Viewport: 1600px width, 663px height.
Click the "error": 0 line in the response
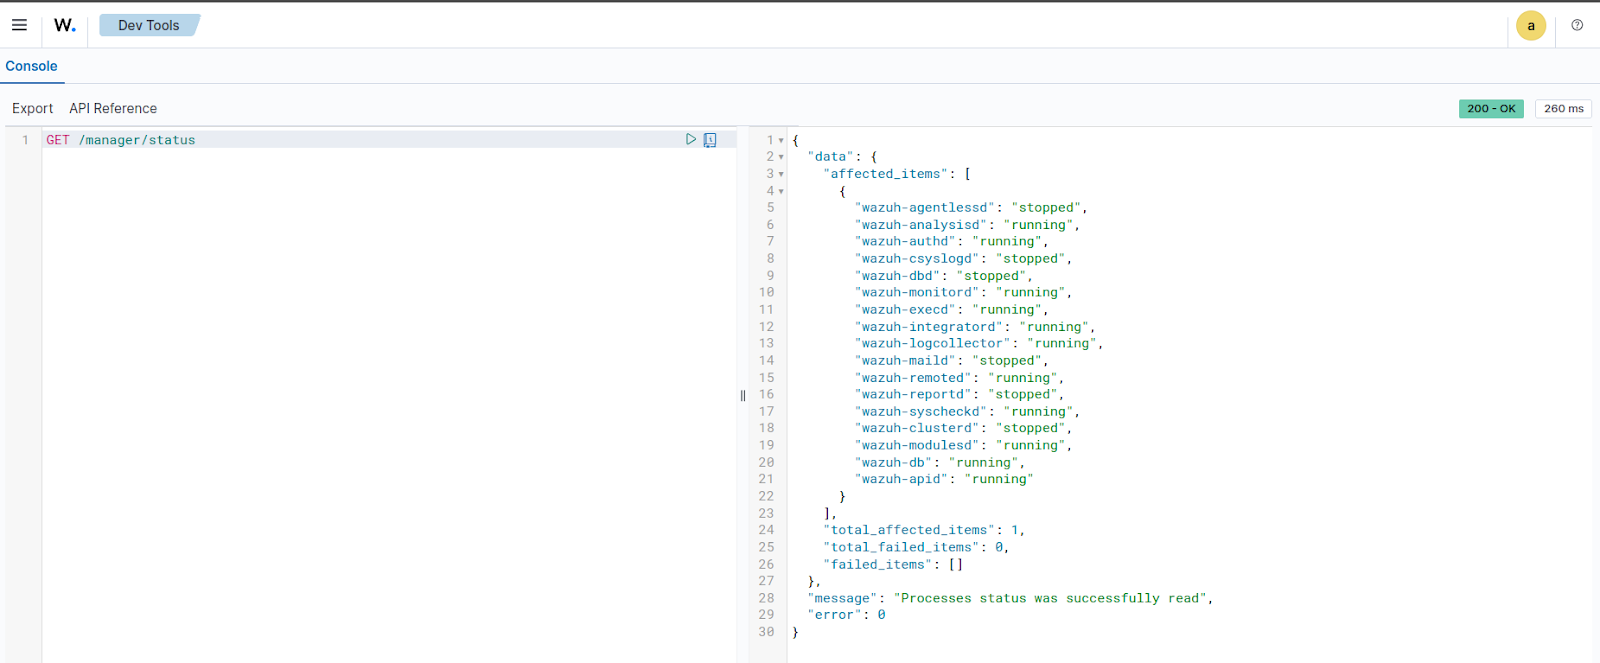point(847,615)
